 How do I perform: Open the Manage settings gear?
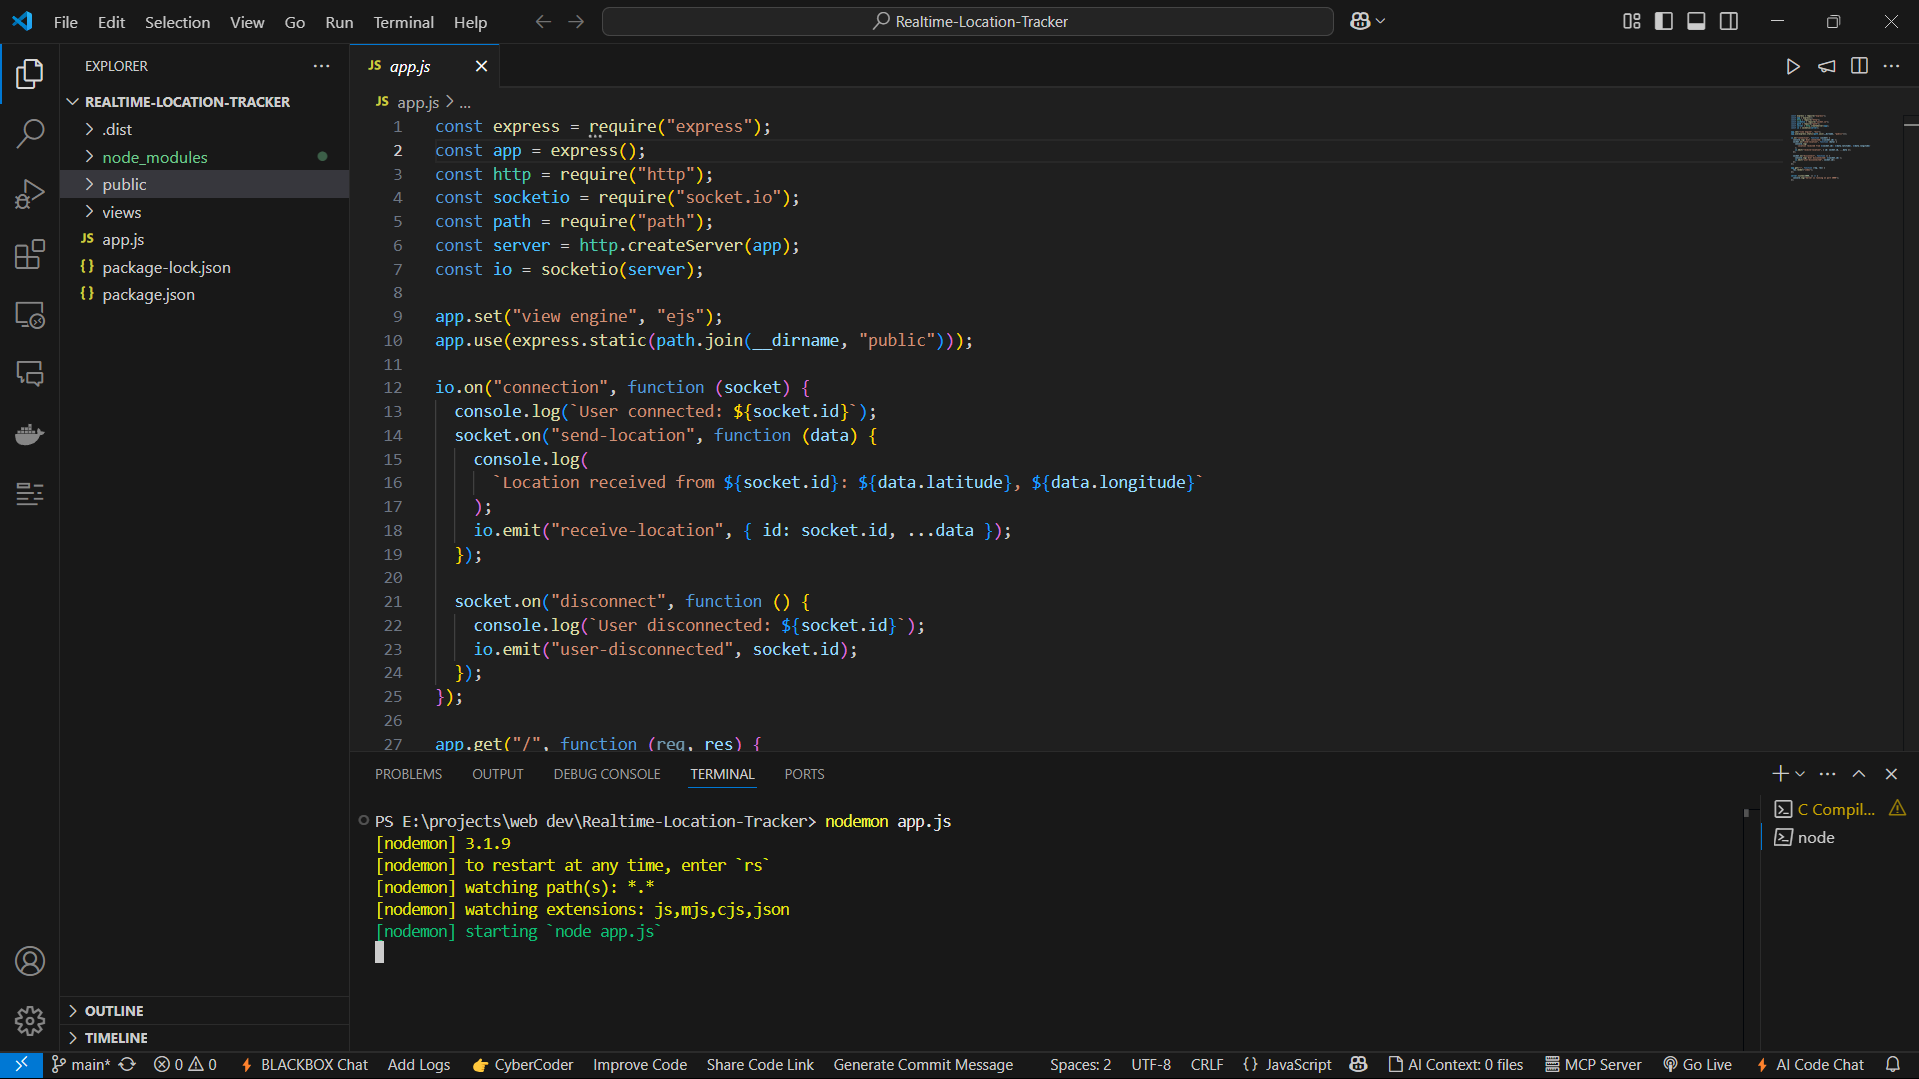point(30,1020)
